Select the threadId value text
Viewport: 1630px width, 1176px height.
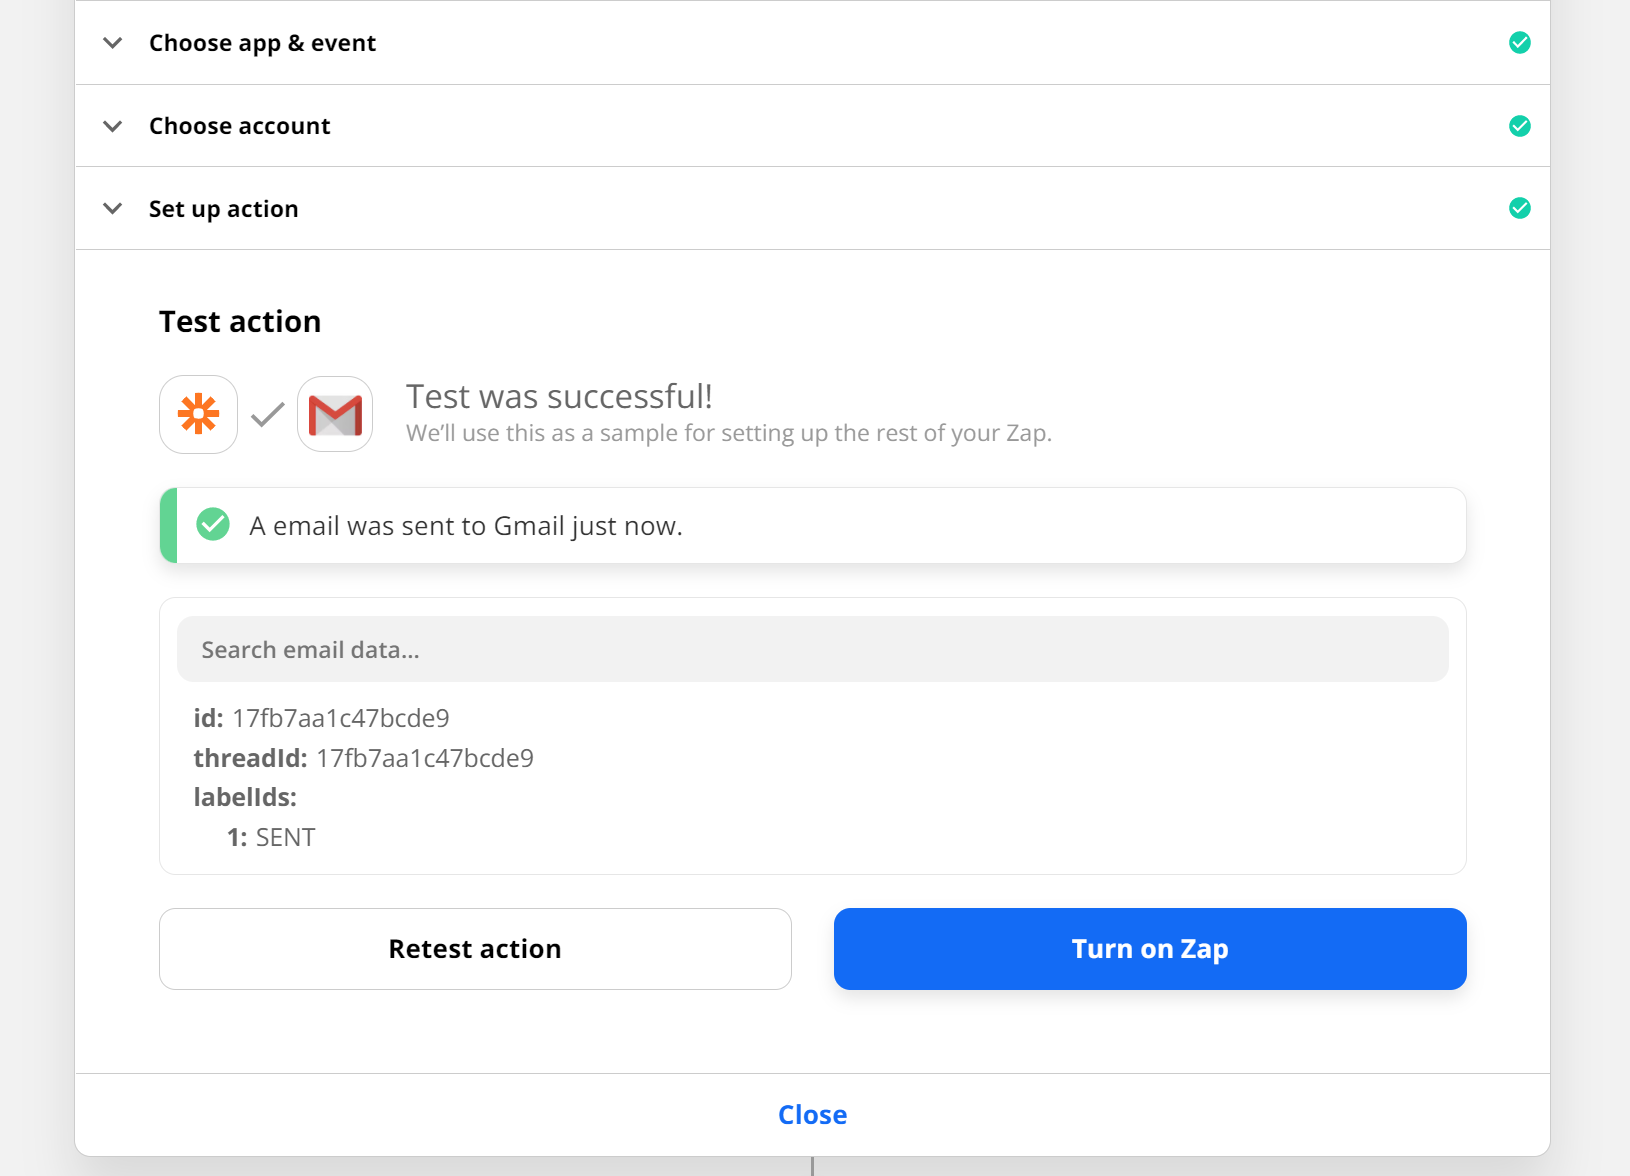[424, 758]
